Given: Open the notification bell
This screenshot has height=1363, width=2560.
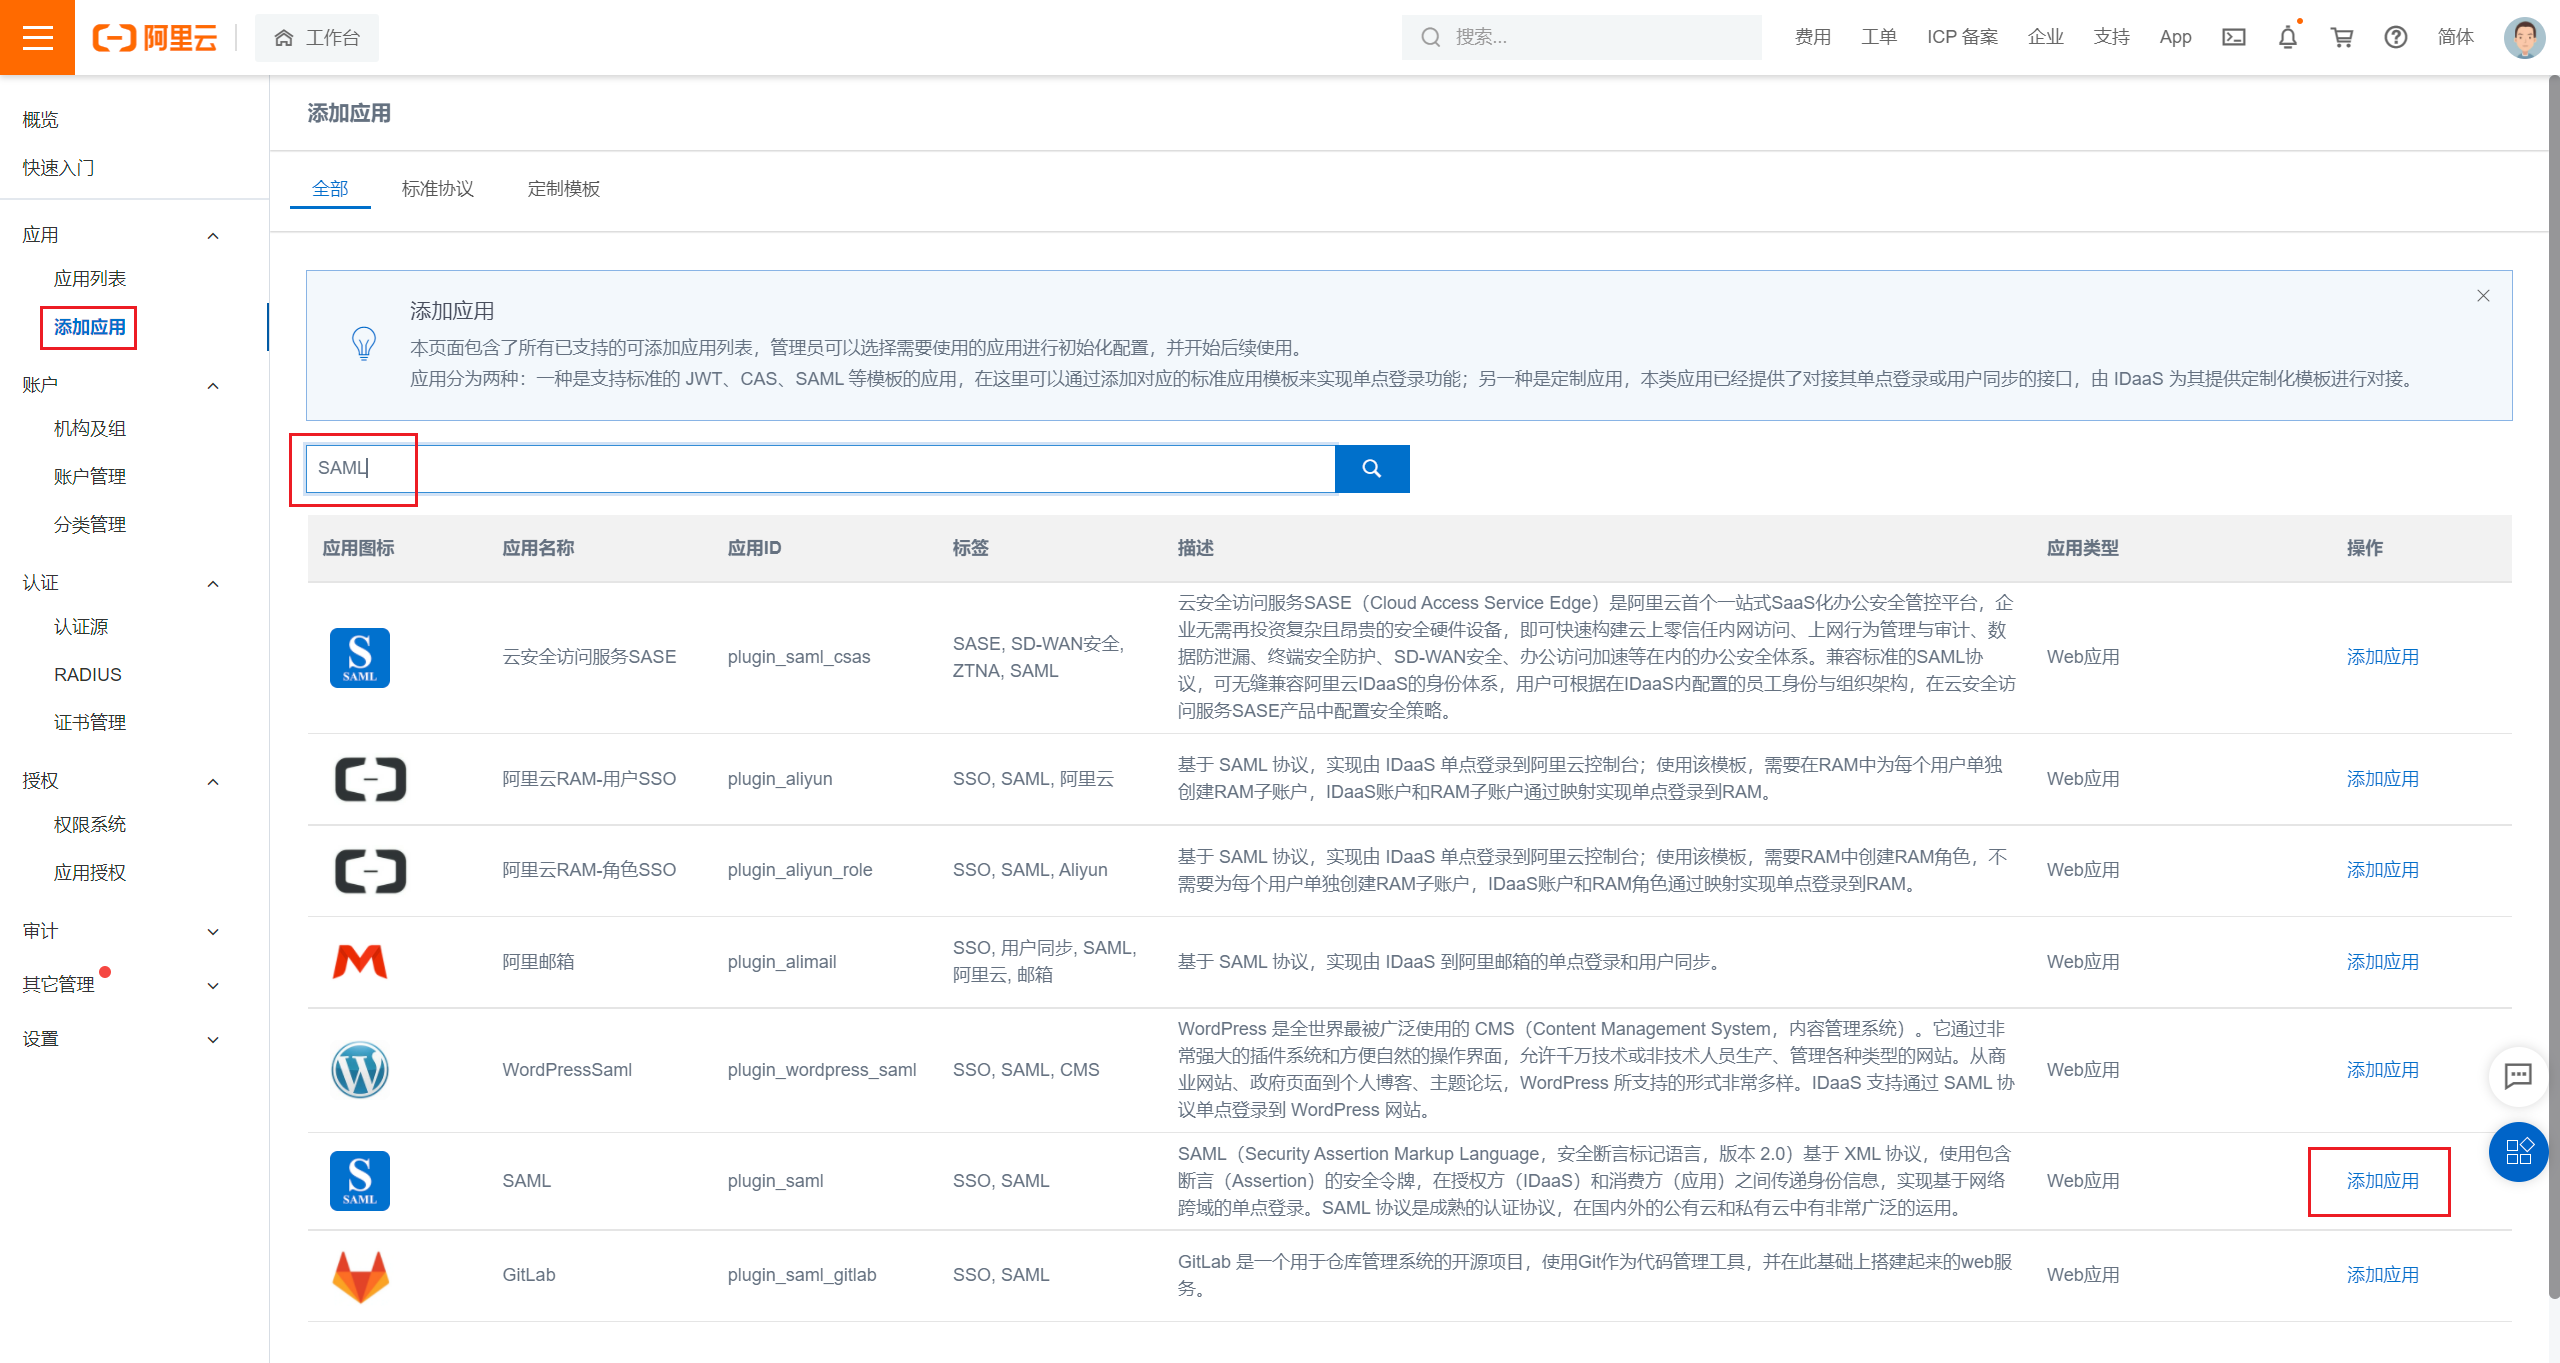Looking at the screenshot, I should click(2287, 37).
